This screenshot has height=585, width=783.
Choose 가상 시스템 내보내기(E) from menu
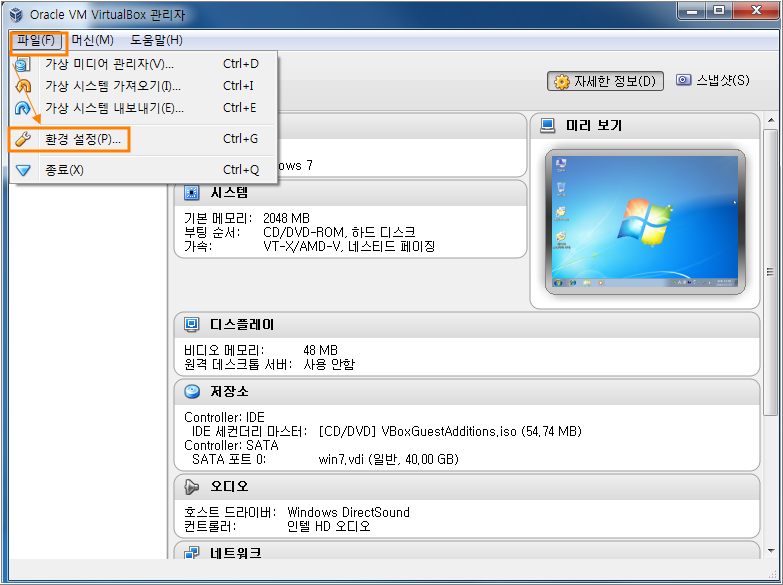pyautogui.click(x=143, y=108)
